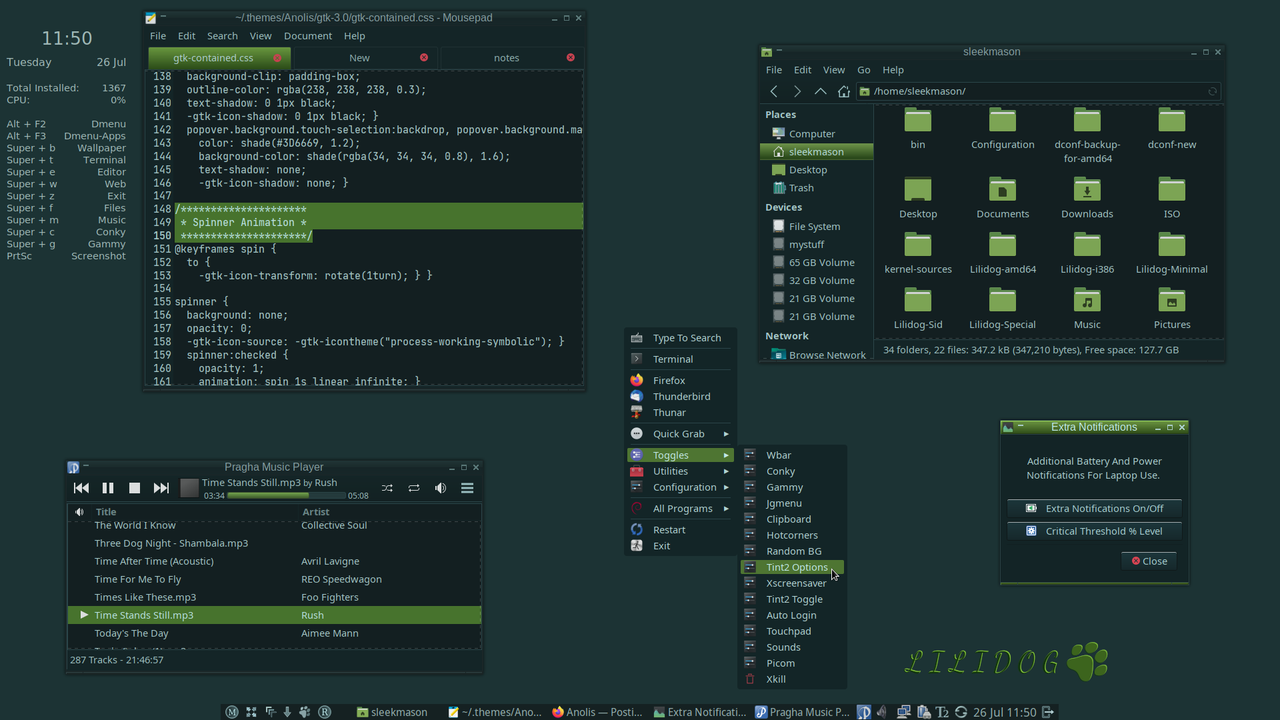
Task: Toggle repeat mode in Pragha
Action: 413,488
